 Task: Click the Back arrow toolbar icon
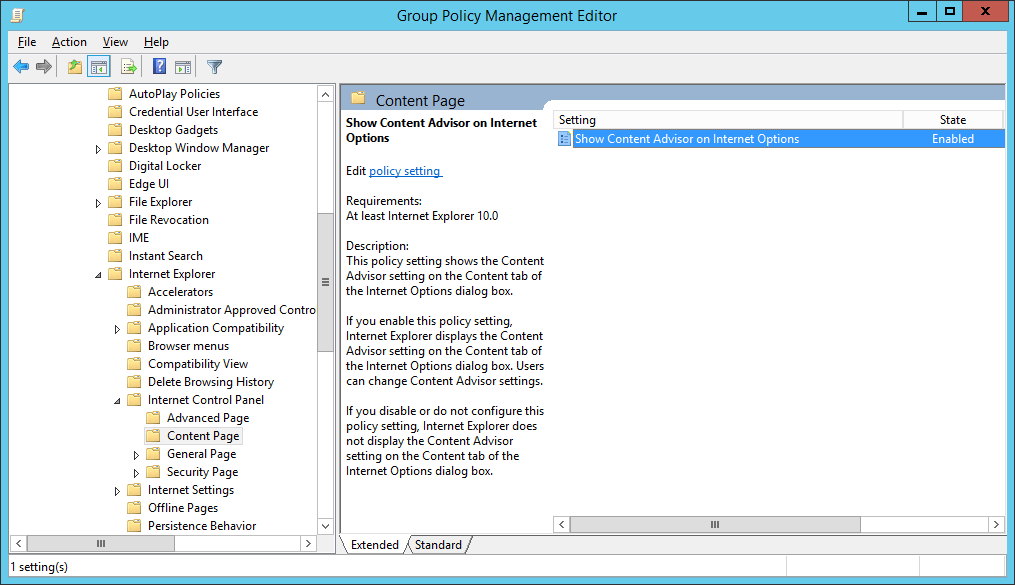click(x=21, y=67)
